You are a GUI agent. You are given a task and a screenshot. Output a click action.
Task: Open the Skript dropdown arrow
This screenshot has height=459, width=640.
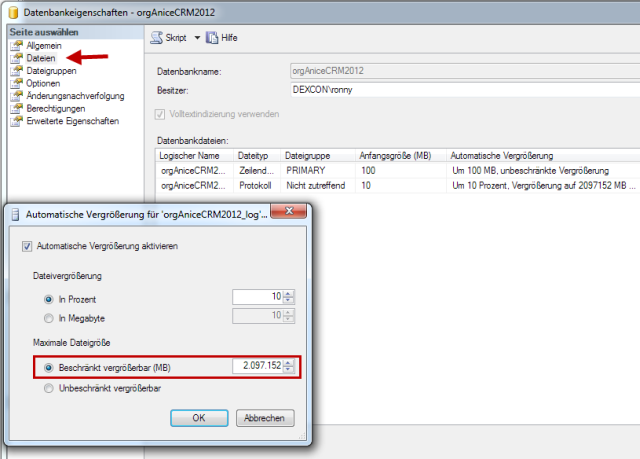197,38
